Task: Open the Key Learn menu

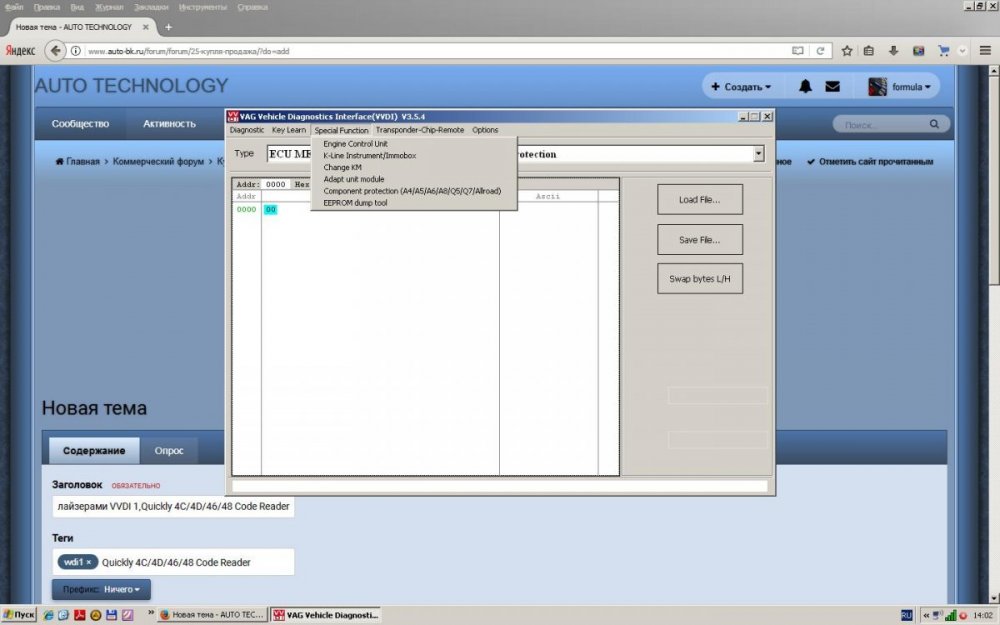Action: pyautogui.click(x=288, y=130)
